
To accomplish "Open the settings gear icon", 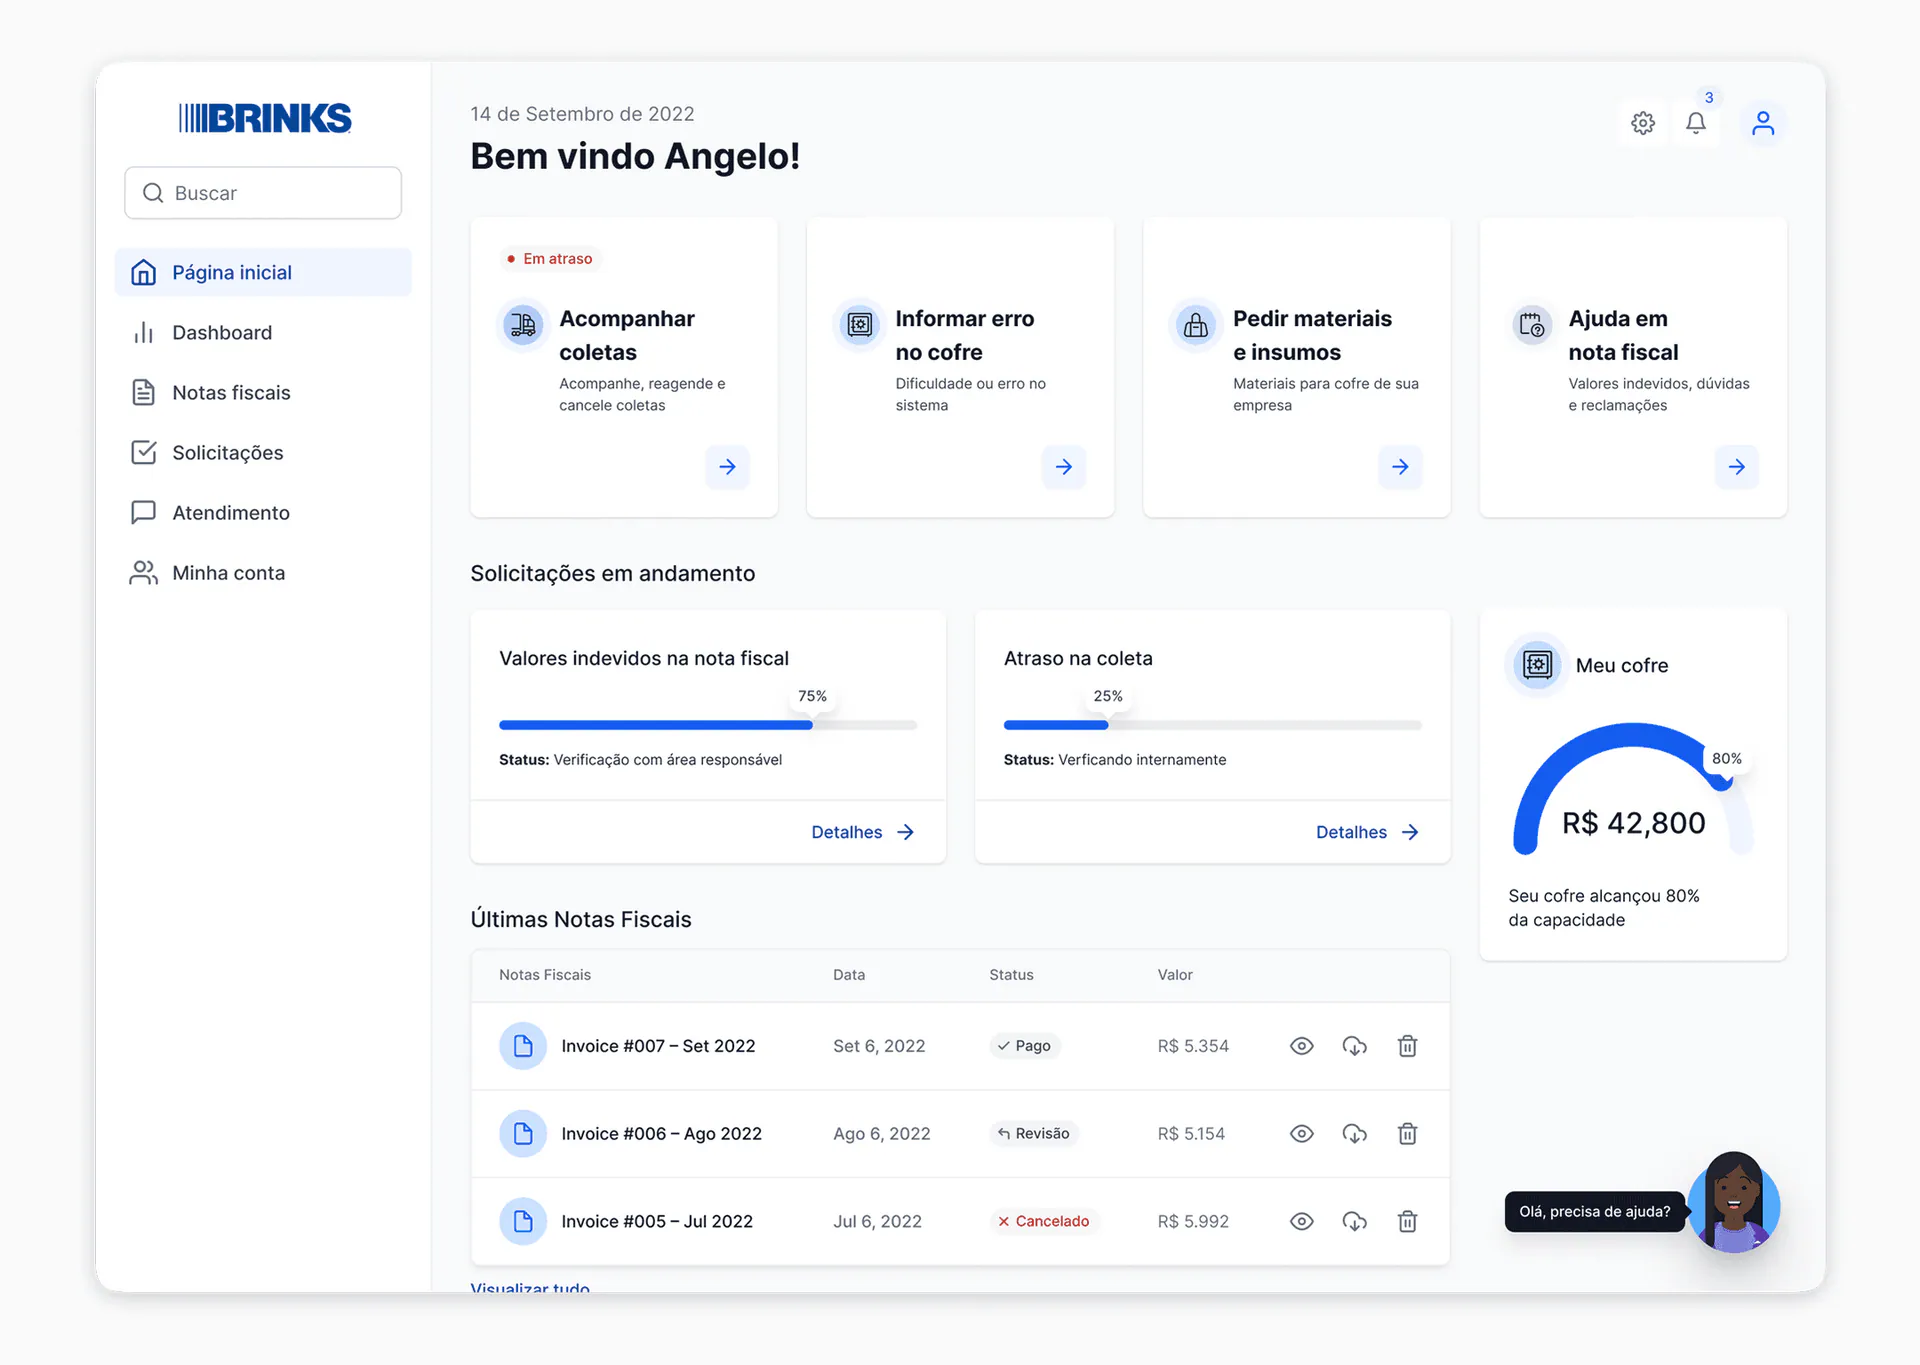I will coord(1643,123).
